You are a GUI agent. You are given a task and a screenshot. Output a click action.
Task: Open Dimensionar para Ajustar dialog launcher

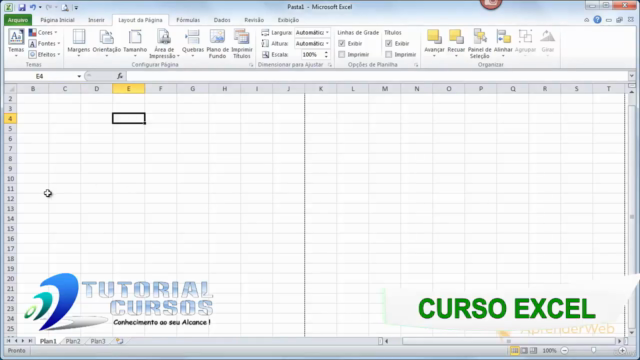pos(330,65)
